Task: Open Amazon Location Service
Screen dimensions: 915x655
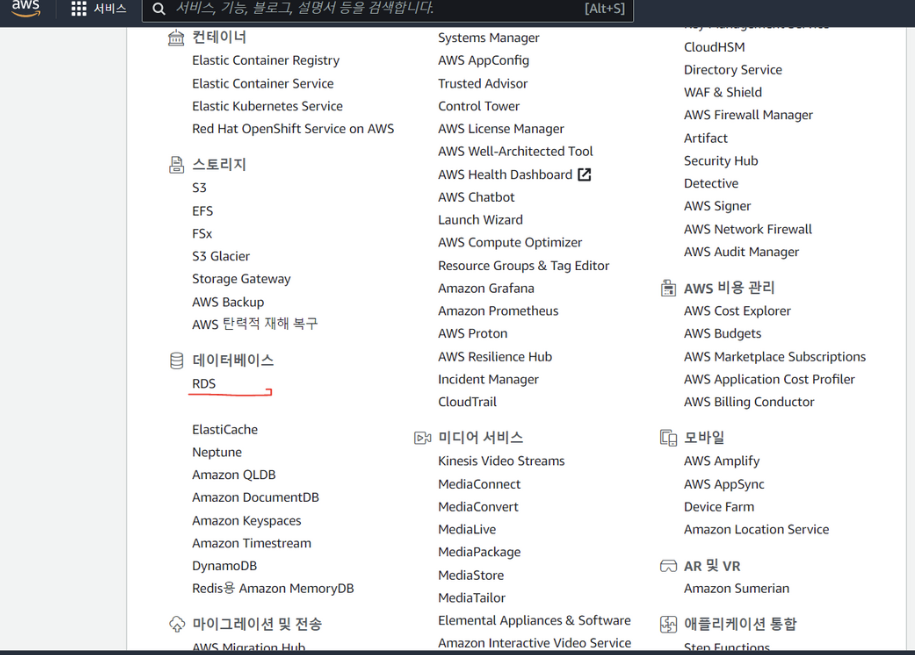Action: pos(756,529)
